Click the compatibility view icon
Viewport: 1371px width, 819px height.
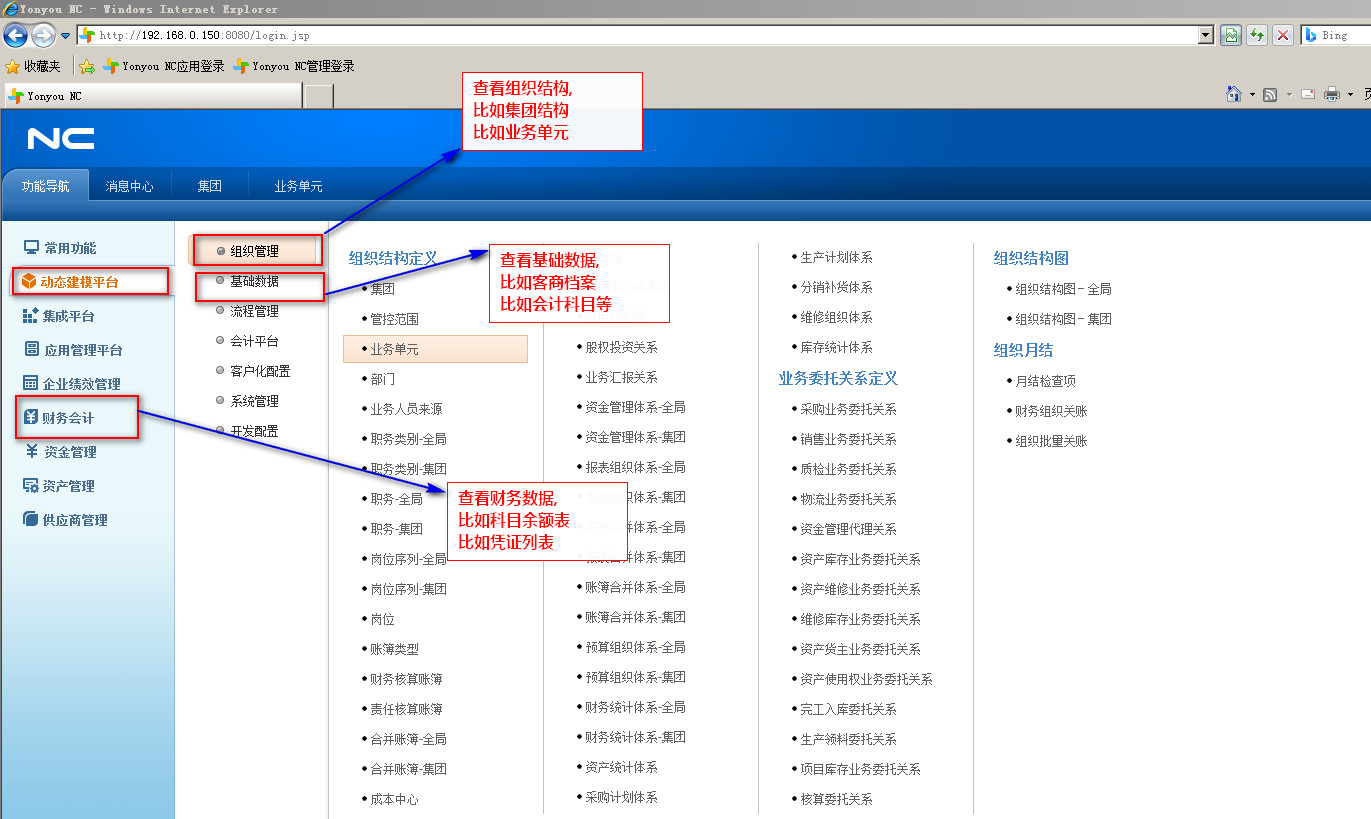point(1231,35)
